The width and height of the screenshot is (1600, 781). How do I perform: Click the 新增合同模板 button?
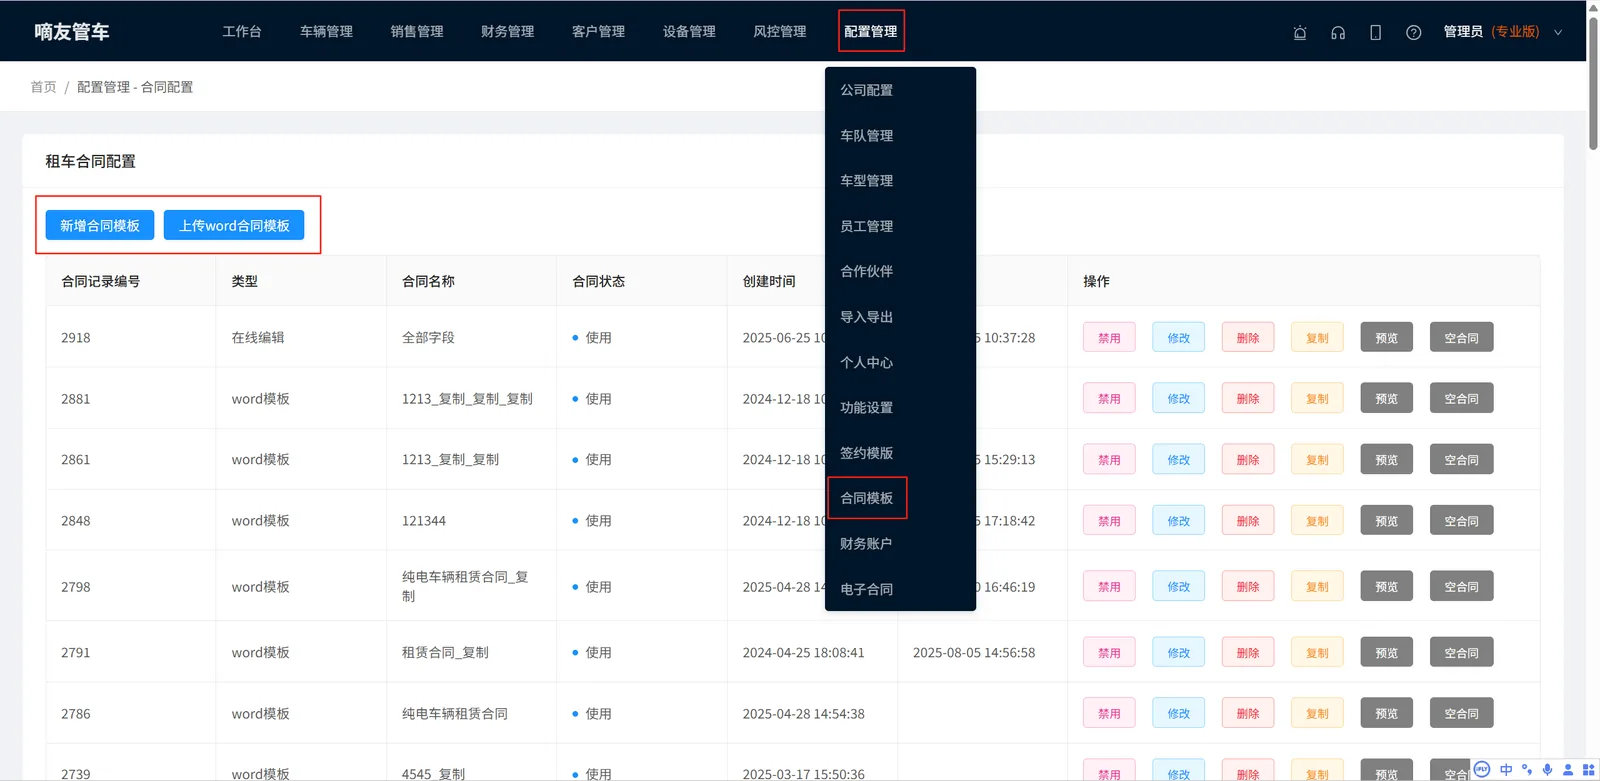pos(100,225)
